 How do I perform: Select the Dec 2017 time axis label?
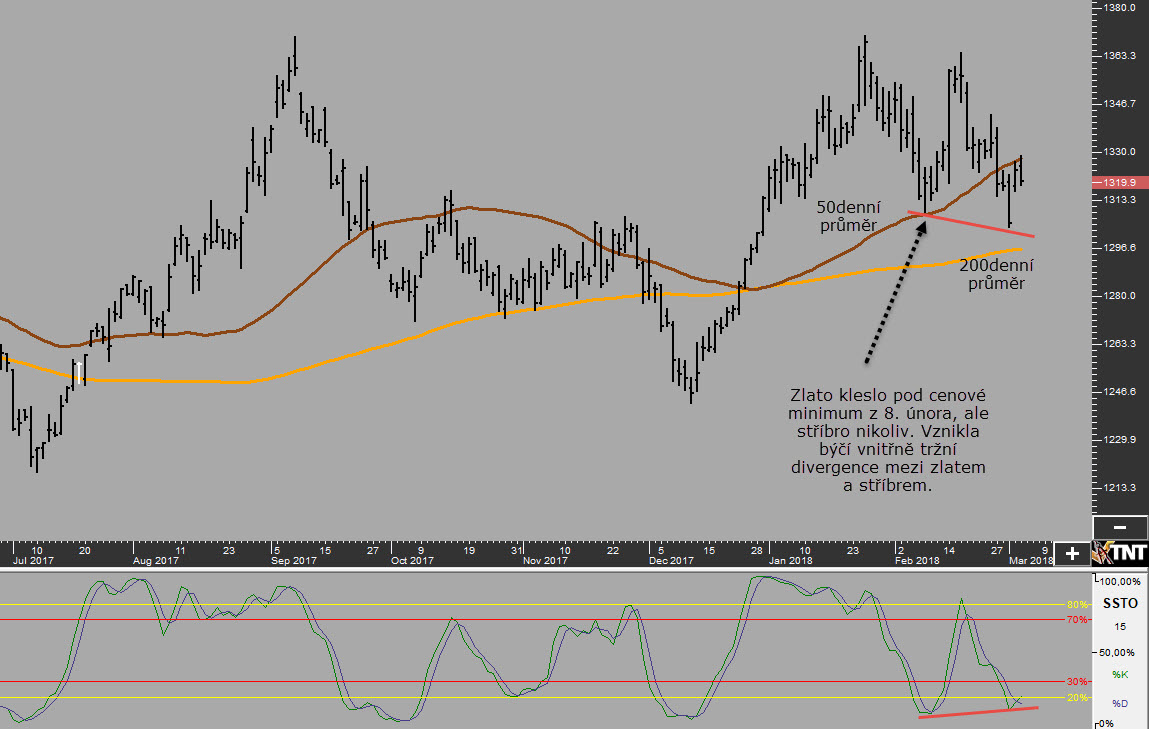coord(671,560)
